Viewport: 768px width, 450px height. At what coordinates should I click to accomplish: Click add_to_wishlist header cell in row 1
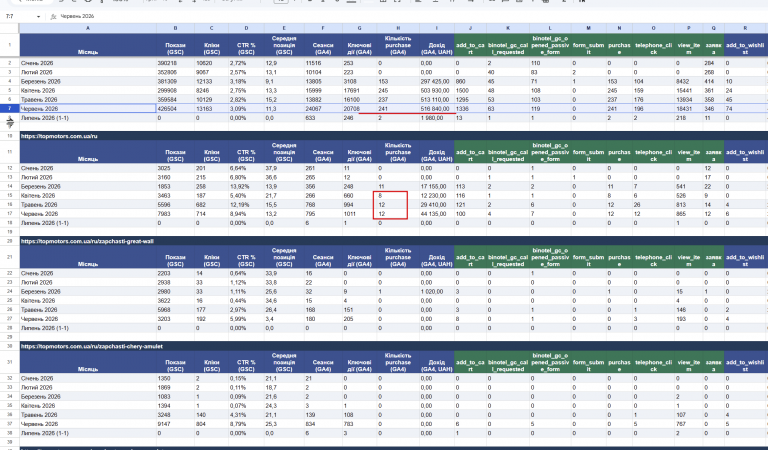745,45
